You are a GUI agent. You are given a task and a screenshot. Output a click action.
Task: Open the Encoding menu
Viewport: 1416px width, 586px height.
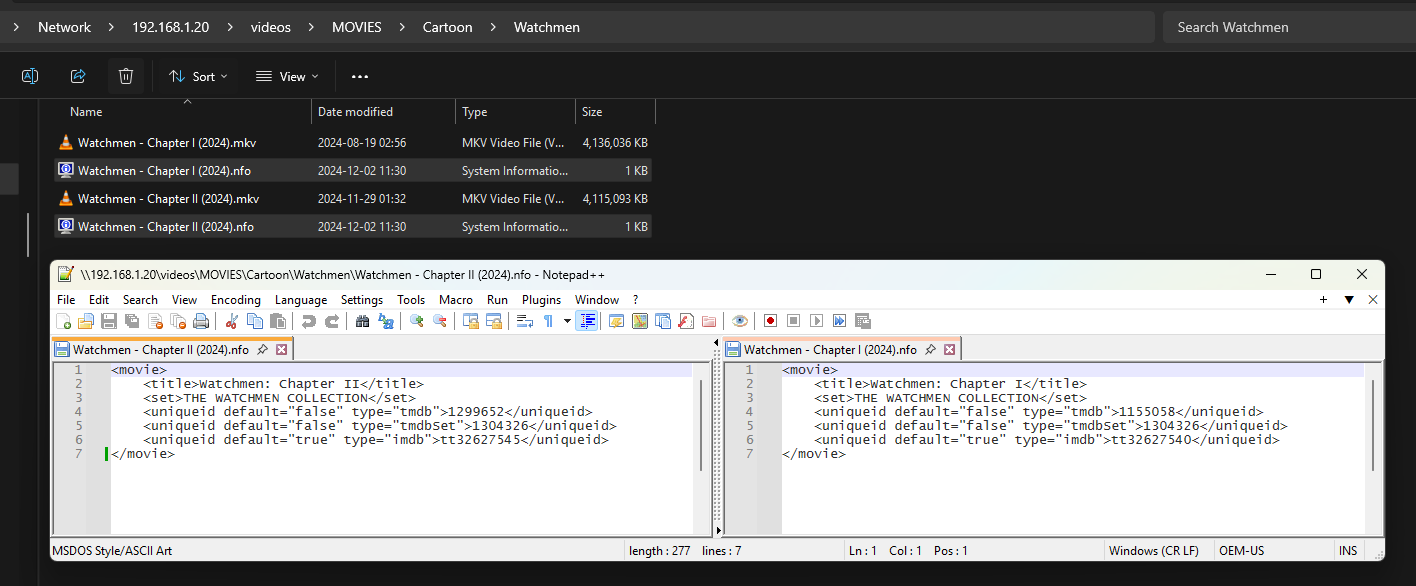tap(235, 300)
